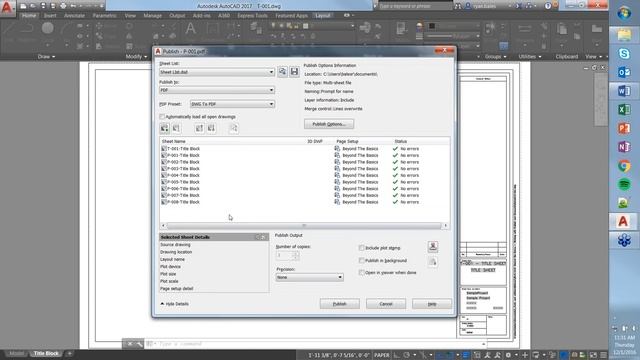Switch to the Title Block layout tab
640x360 pixels.
click(46, 353)
